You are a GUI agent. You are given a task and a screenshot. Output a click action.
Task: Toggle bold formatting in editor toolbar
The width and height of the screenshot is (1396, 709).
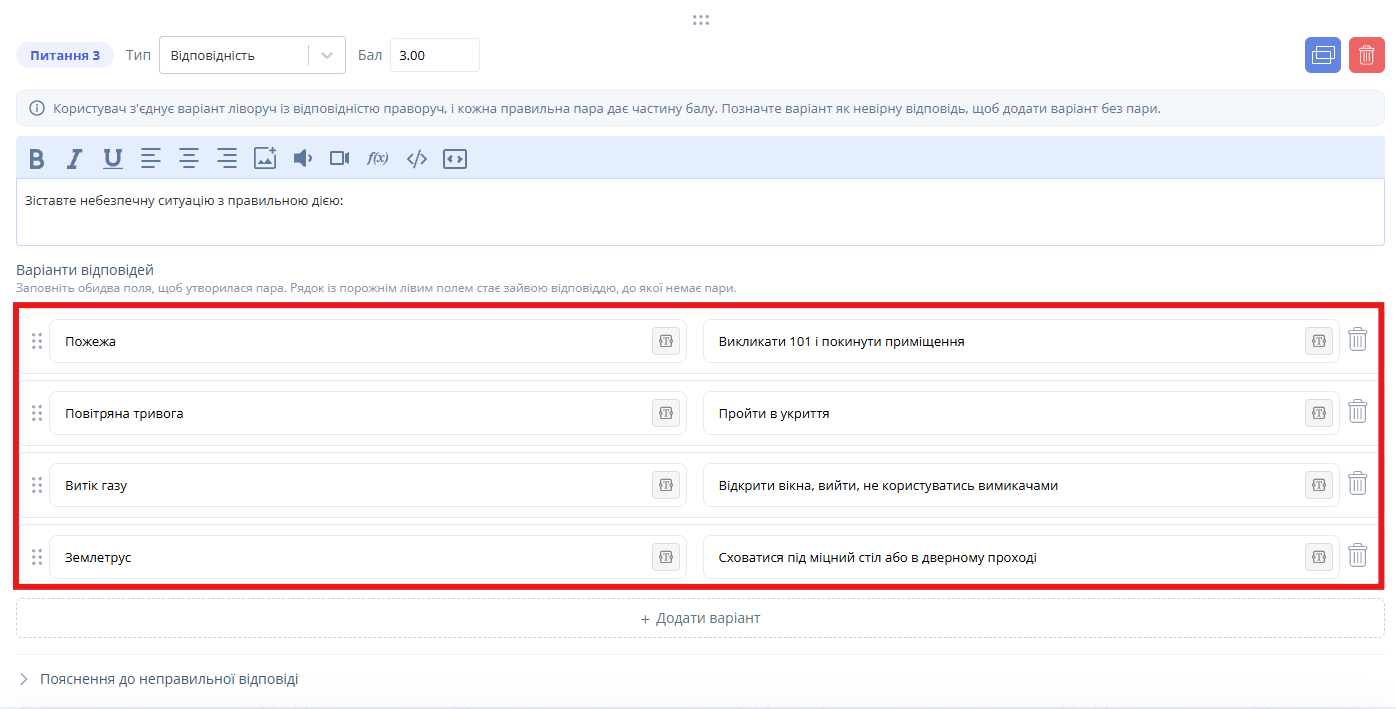tap(37, 158)
